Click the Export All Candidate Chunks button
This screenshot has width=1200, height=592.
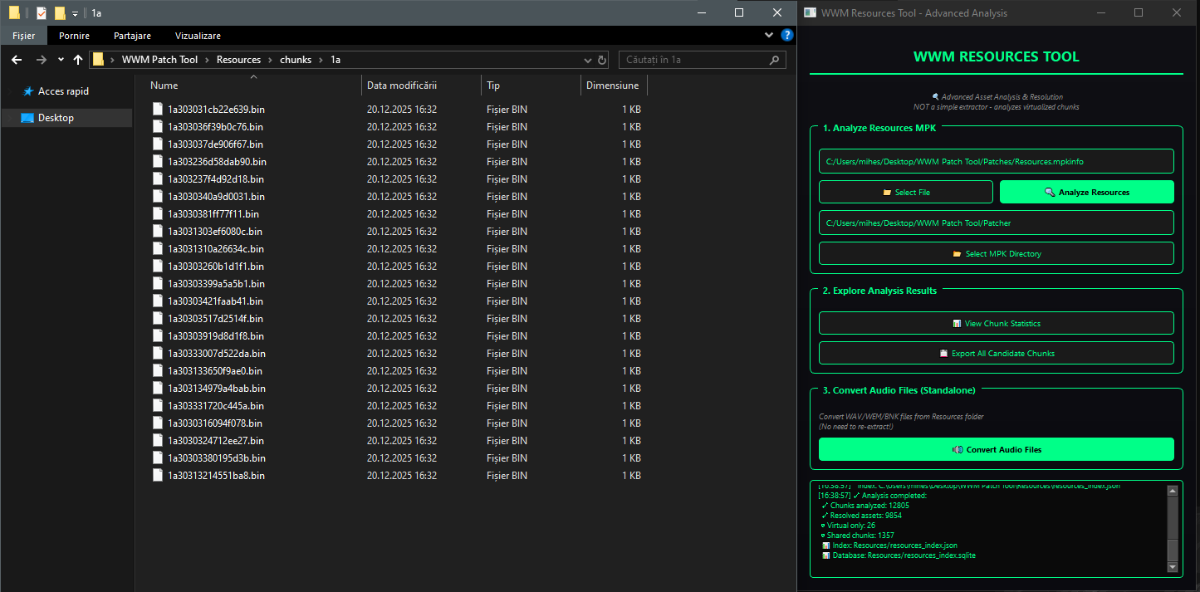click(996, 353)
